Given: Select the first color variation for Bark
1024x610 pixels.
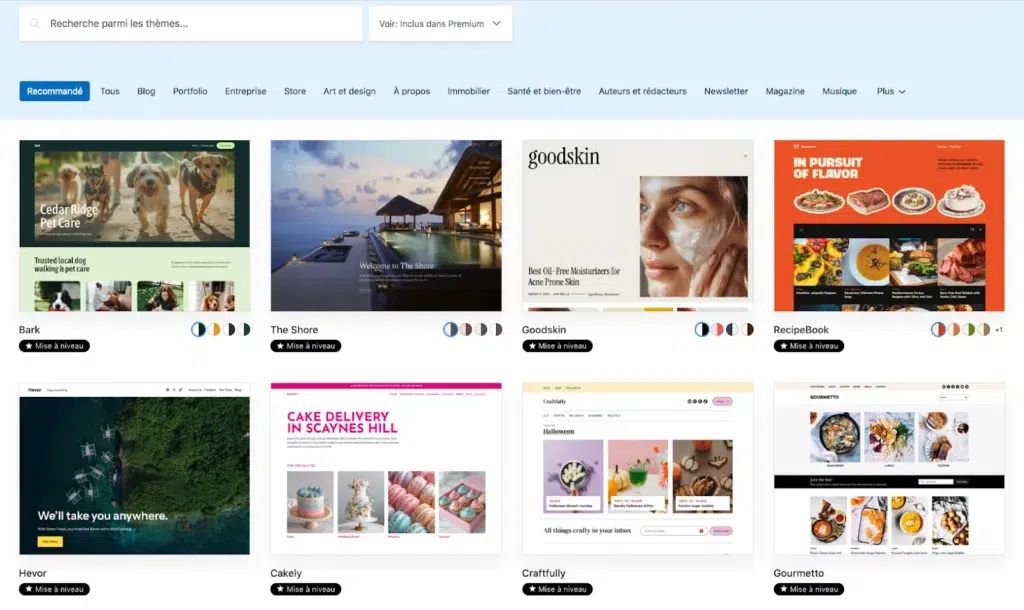Looking at the screenshot, I should point(199,330).
